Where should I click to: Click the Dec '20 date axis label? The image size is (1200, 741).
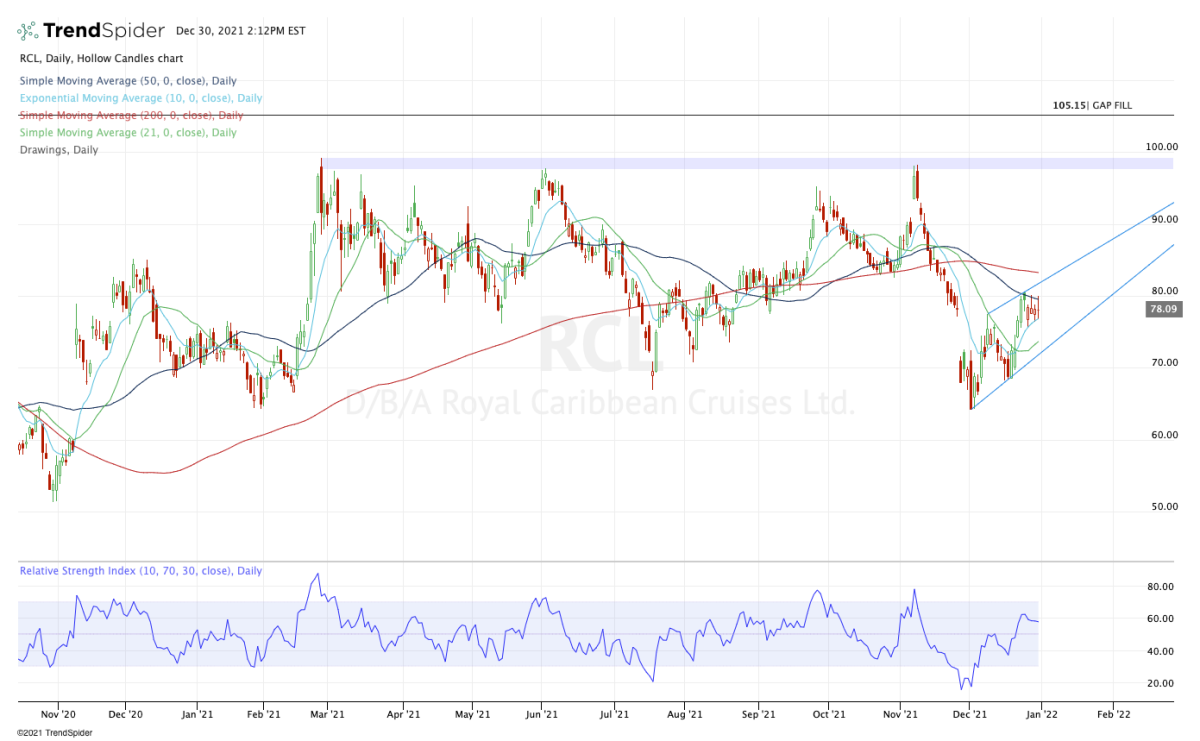click(x=125, y=715)
